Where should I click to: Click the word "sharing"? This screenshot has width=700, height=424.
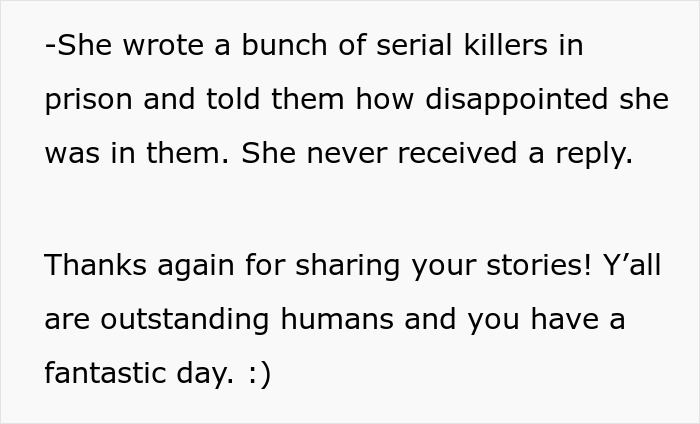pyautogui.click(x=347, y=267)
